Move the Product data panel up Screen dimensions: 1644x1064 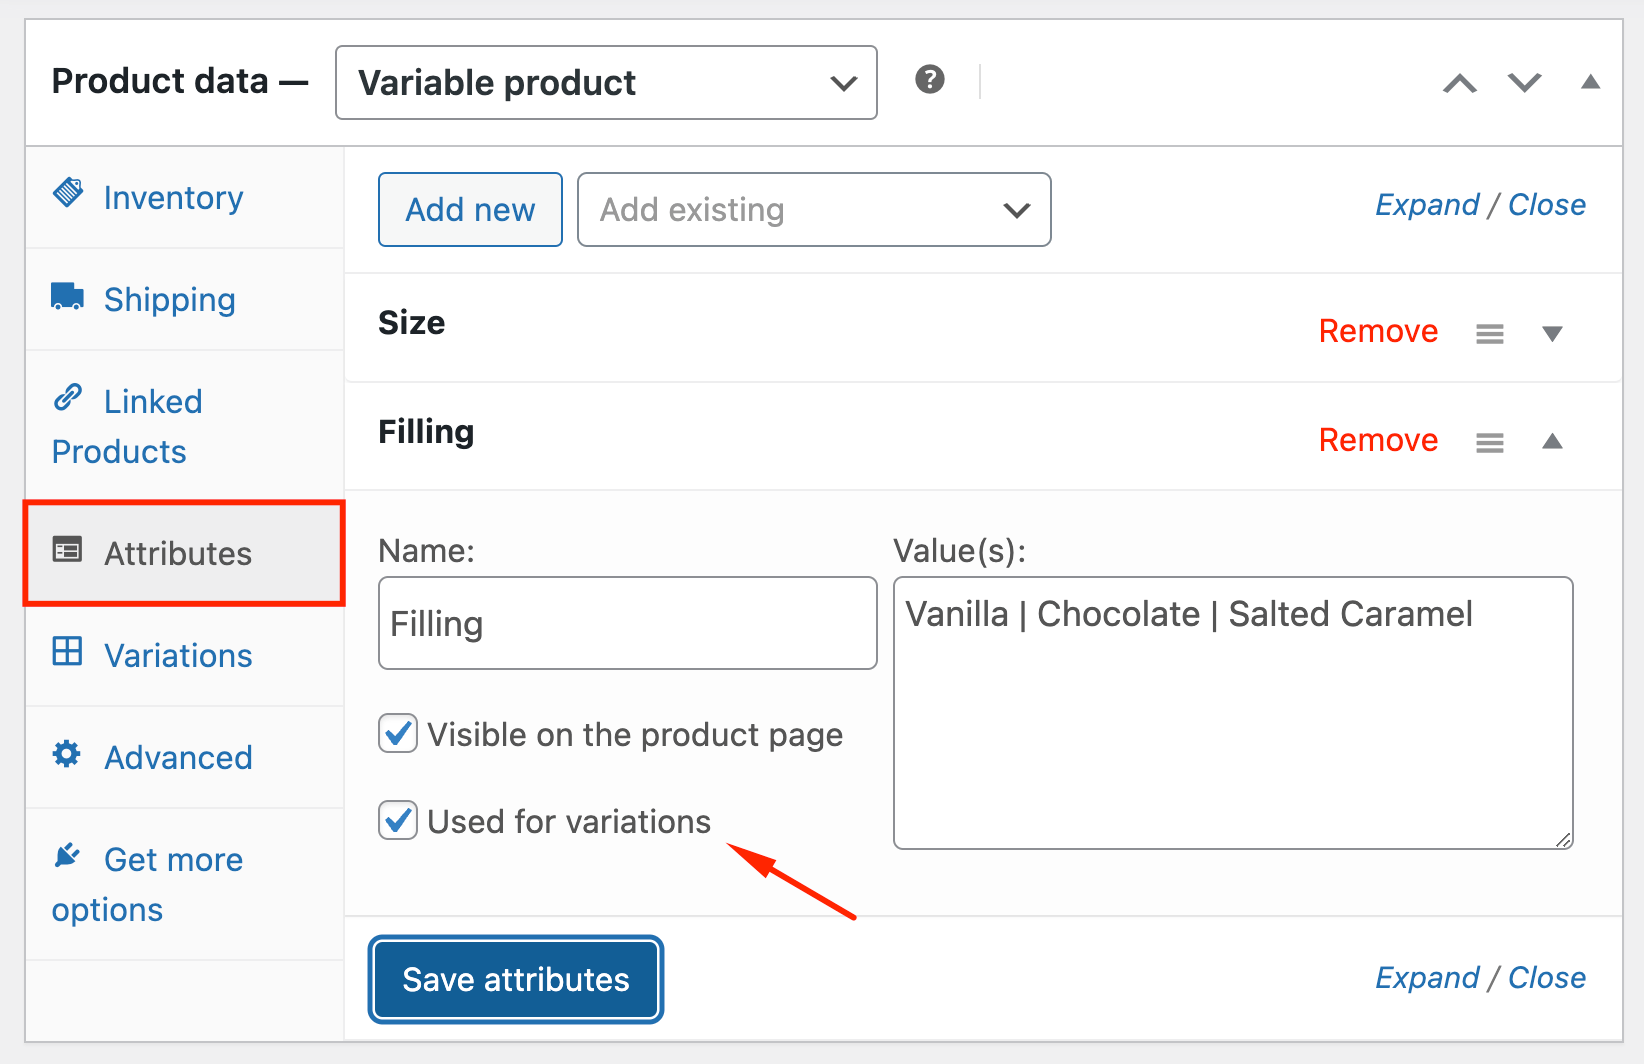[1460, 83]
